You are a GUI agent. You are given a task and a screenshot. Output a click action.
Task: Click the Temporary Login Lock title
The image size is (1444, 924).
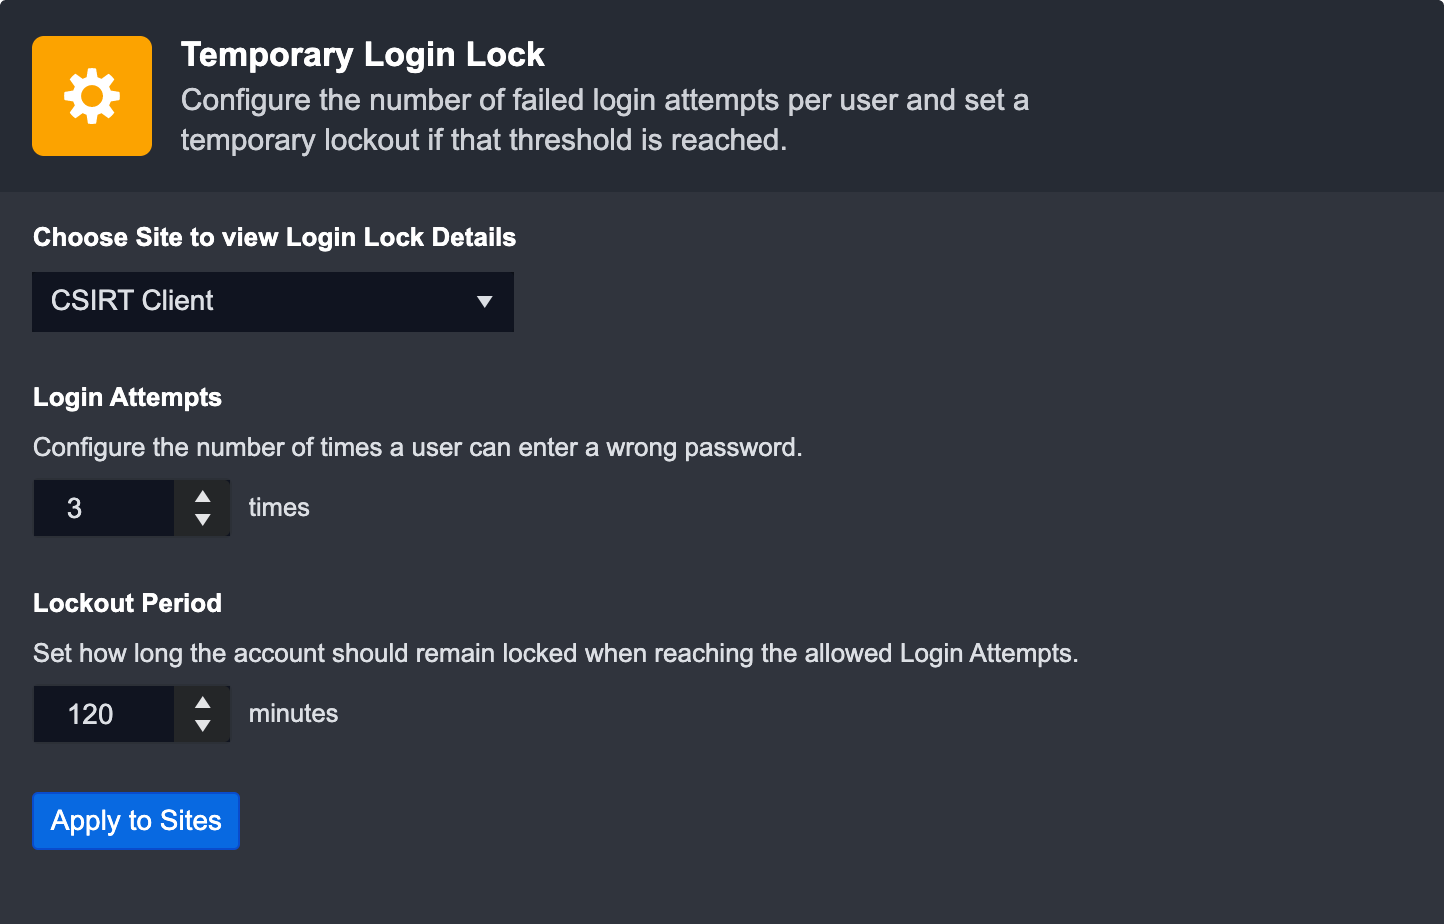(362, 55)
